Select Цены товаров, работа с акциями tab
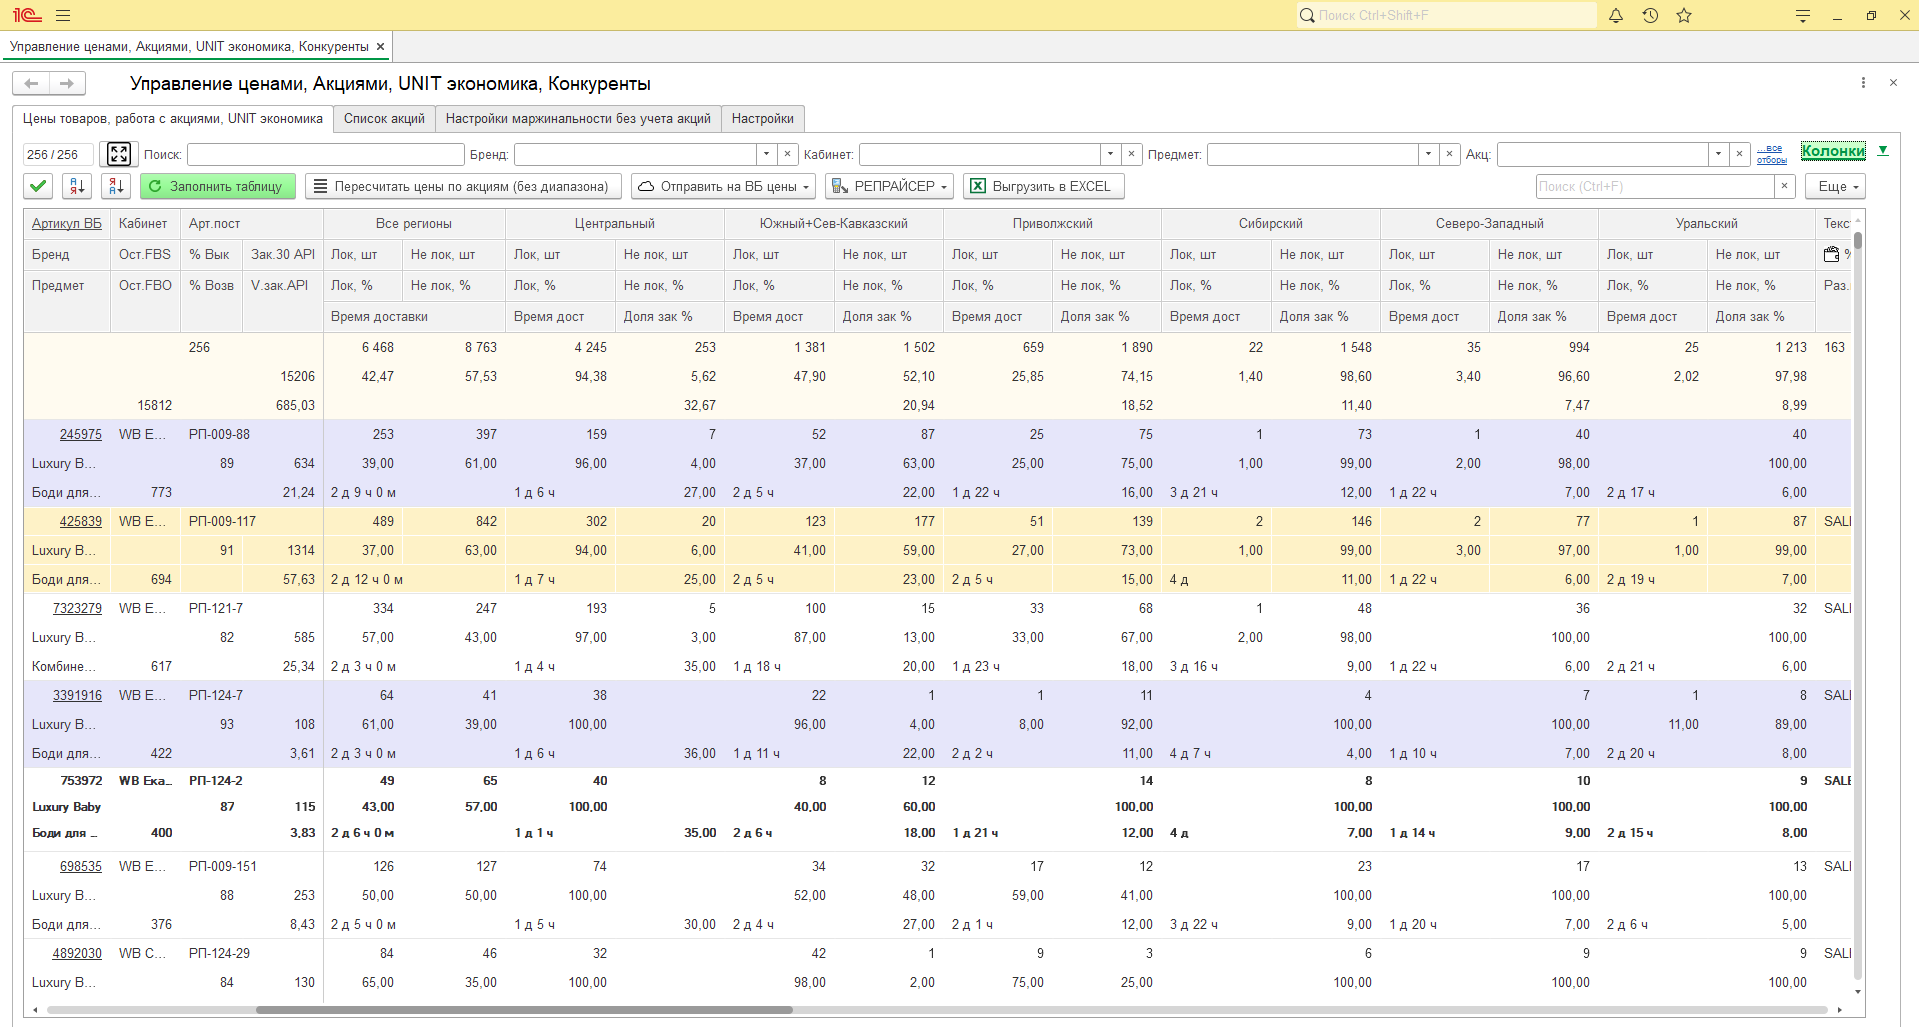The image size is (1919, 1027). [x=173, y=119]
